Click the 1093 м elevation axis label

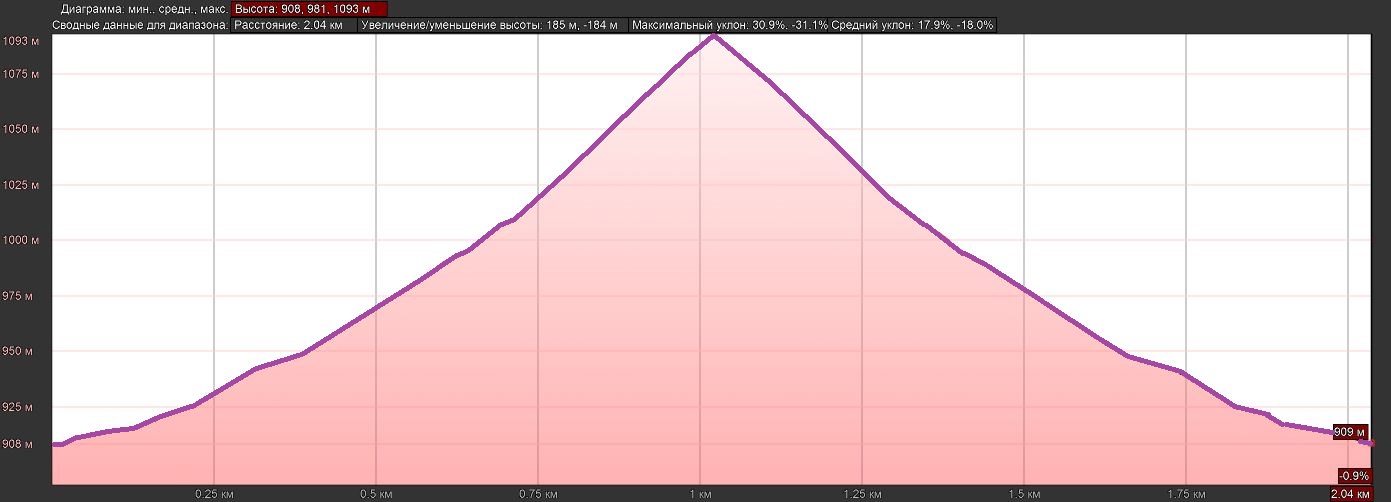(20, 41)
